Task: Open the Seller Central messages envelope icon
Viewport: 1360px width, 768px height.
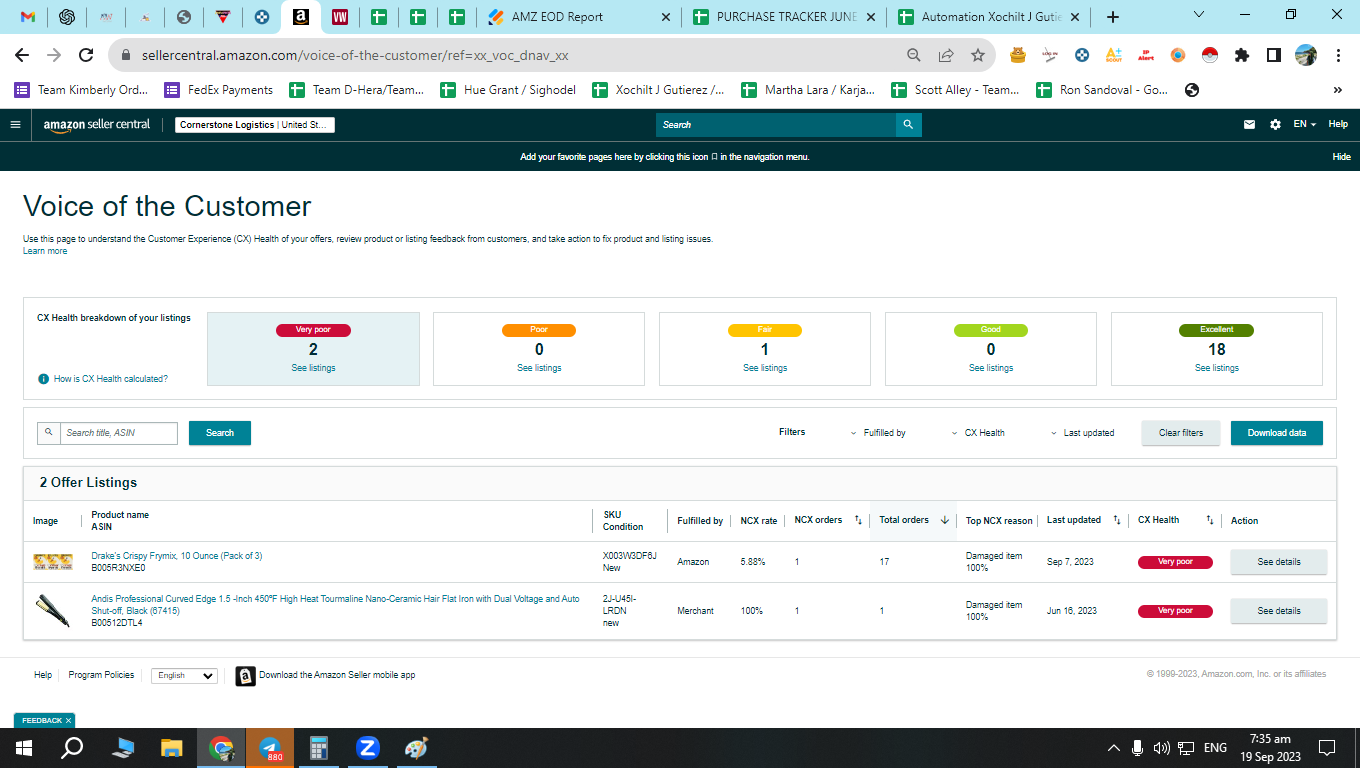Action: pyautogui.click(x=1249, y=125)
